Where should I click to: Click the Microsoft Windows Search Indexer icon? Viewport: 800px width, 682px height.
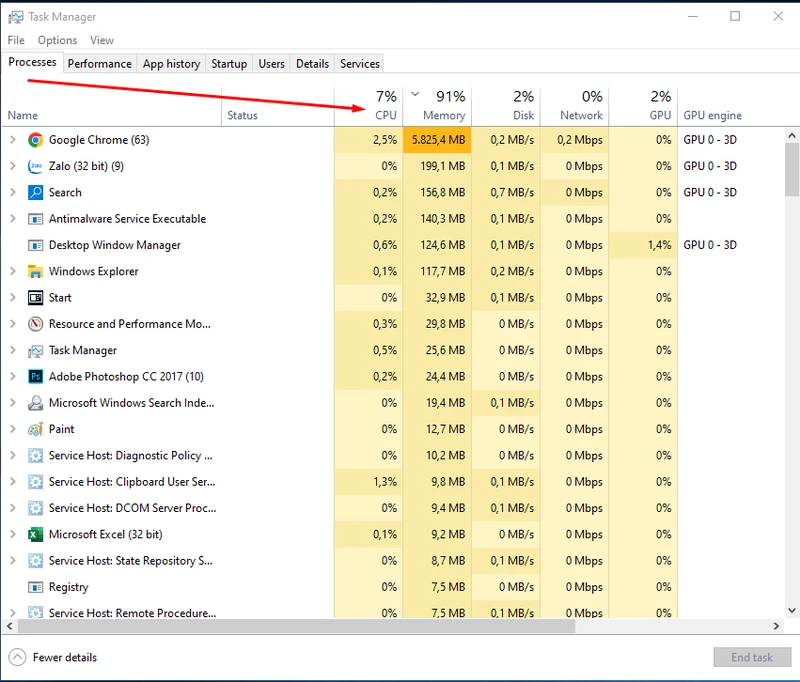(35, 403)
